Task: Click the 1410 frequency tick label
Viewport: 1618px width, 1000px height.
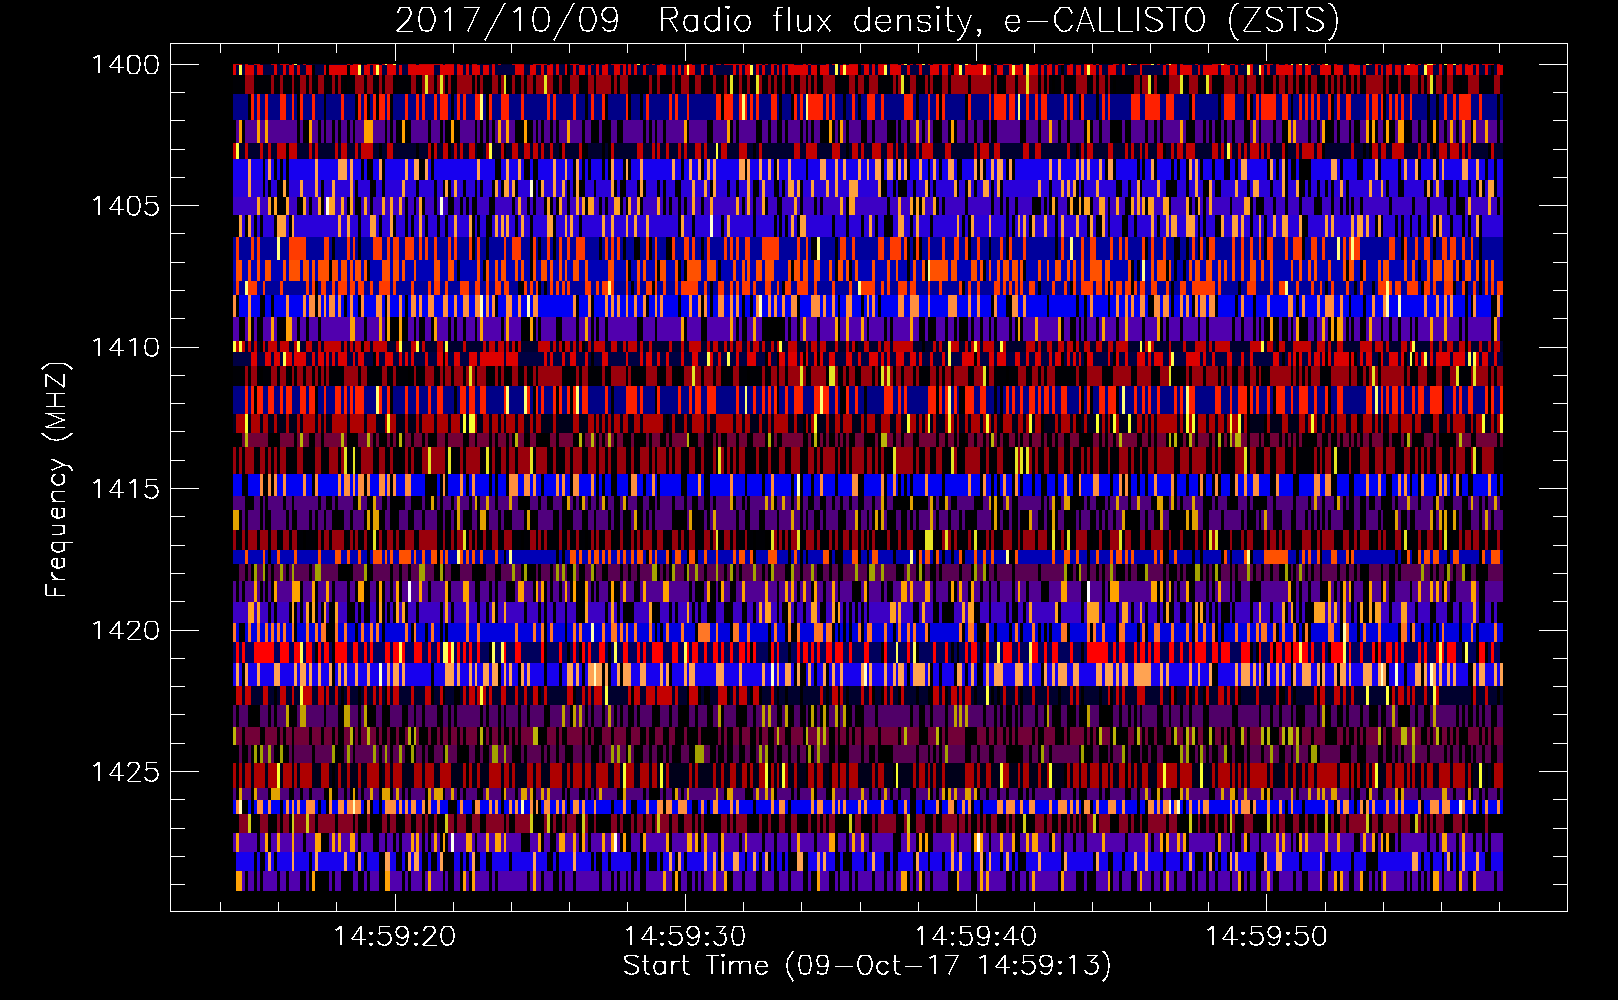Action: (x=125, y=347)
